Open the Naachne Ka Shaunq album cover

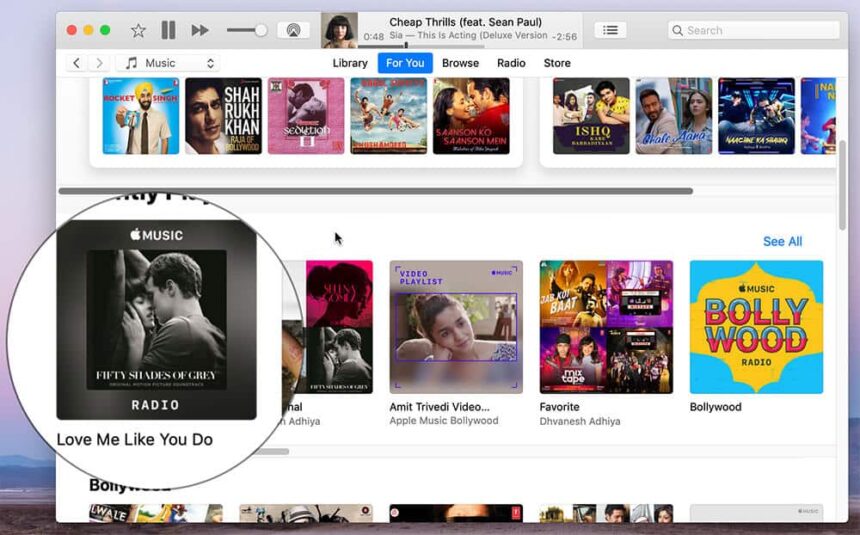[x=756, y=116]
